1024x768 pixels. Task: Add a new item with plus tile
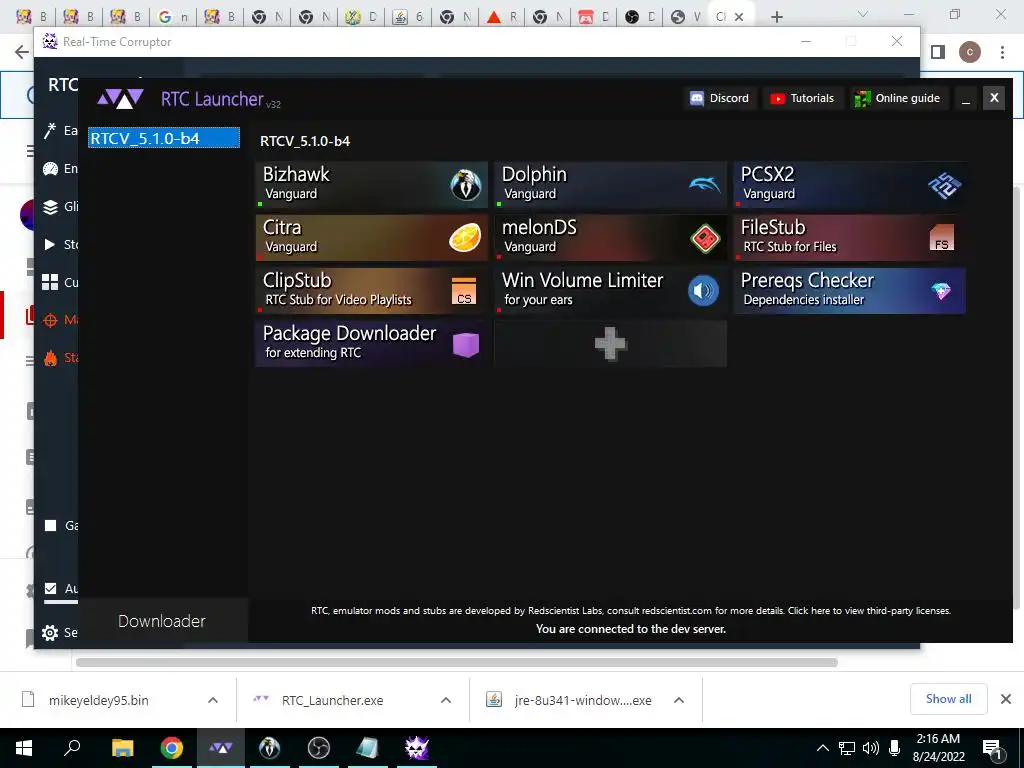click(611, 344)
